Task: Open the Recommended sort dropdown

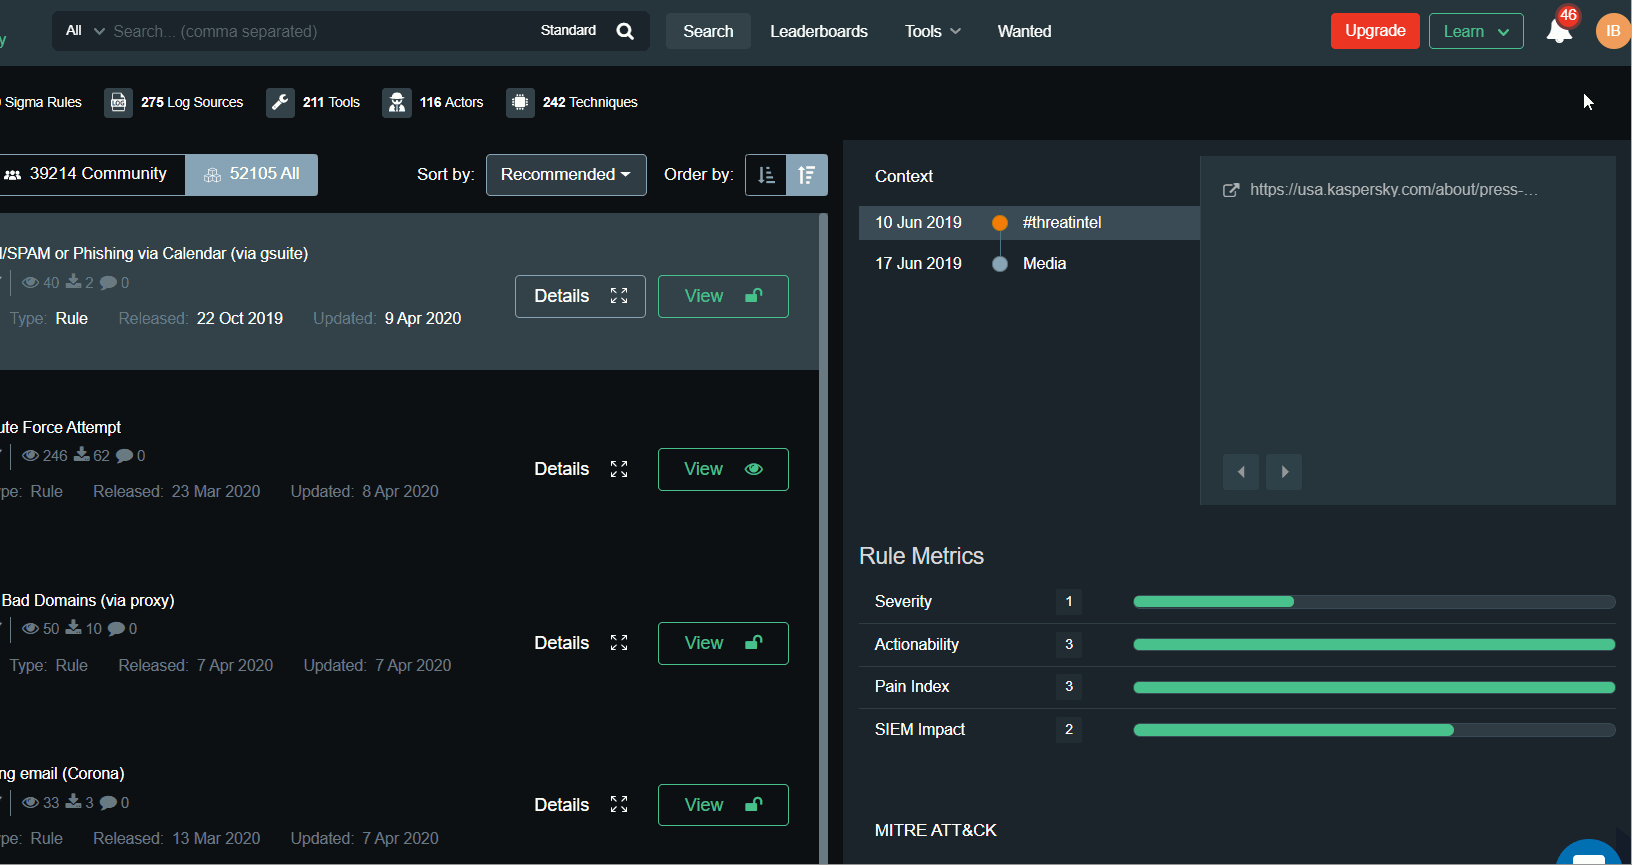Action: (566, 175)
